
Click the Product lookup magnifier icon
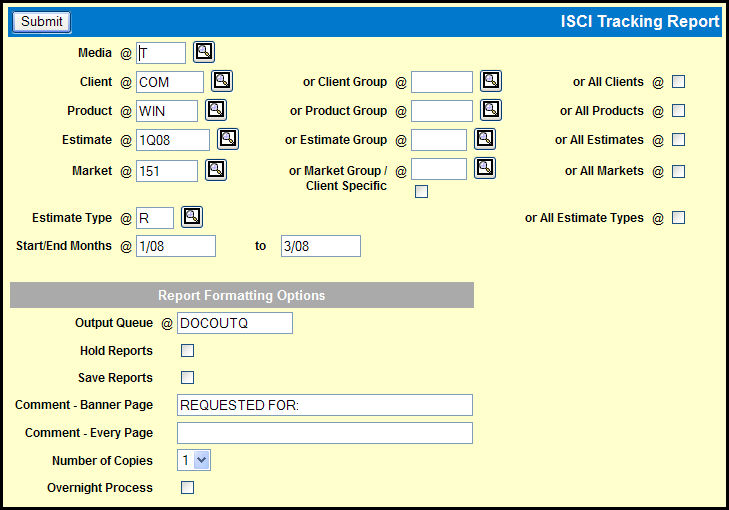pyautogui.click(x=216, y=110)
